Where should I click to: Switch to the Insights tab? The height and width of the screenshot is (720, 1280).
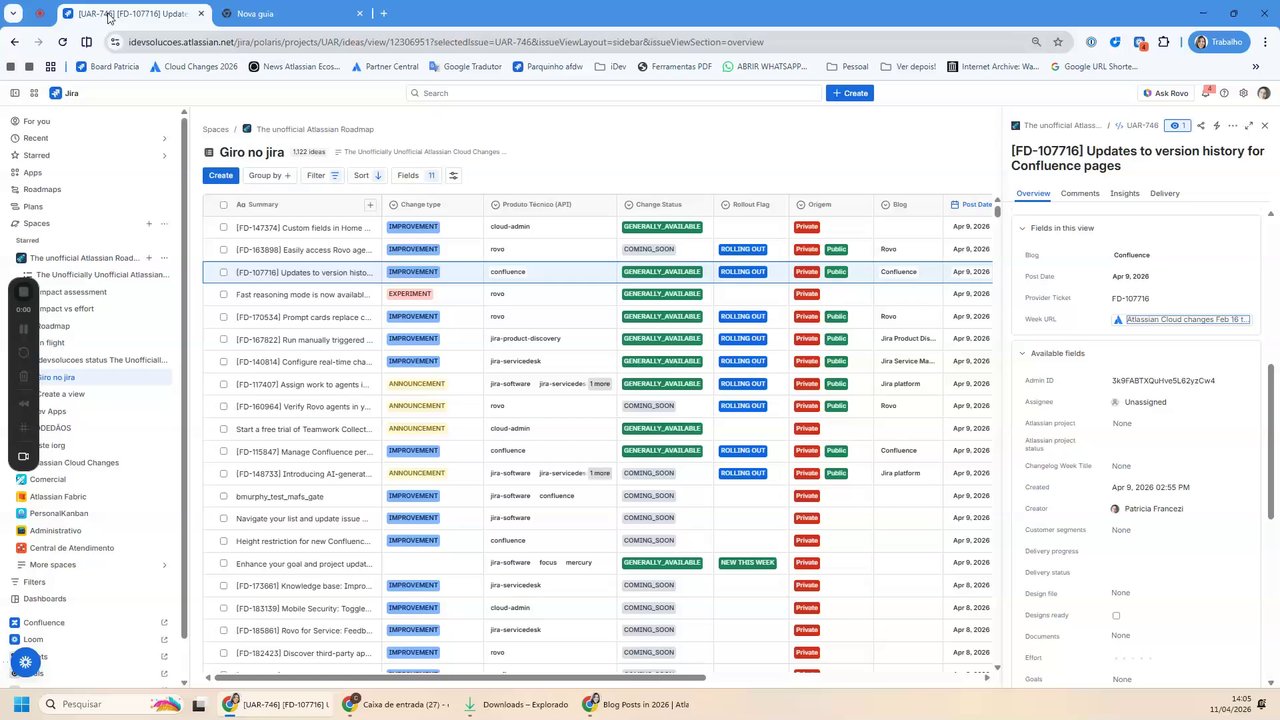[1125, 193]
